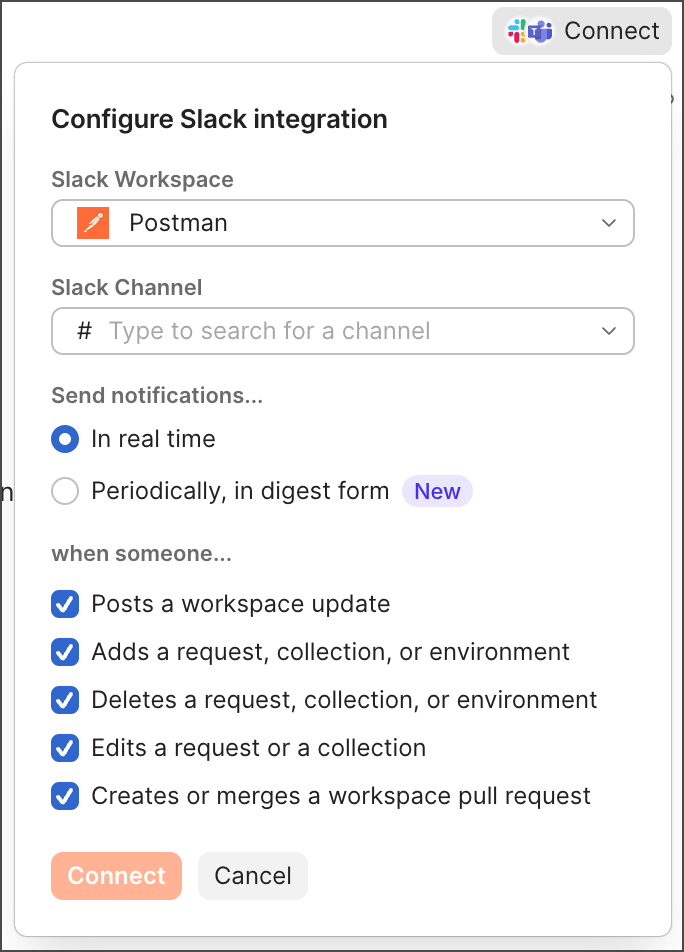684x952 pixels.
Task: Click the Microsoft Teams logo icon
Action: pyautogui.click(x=541, y=31)
